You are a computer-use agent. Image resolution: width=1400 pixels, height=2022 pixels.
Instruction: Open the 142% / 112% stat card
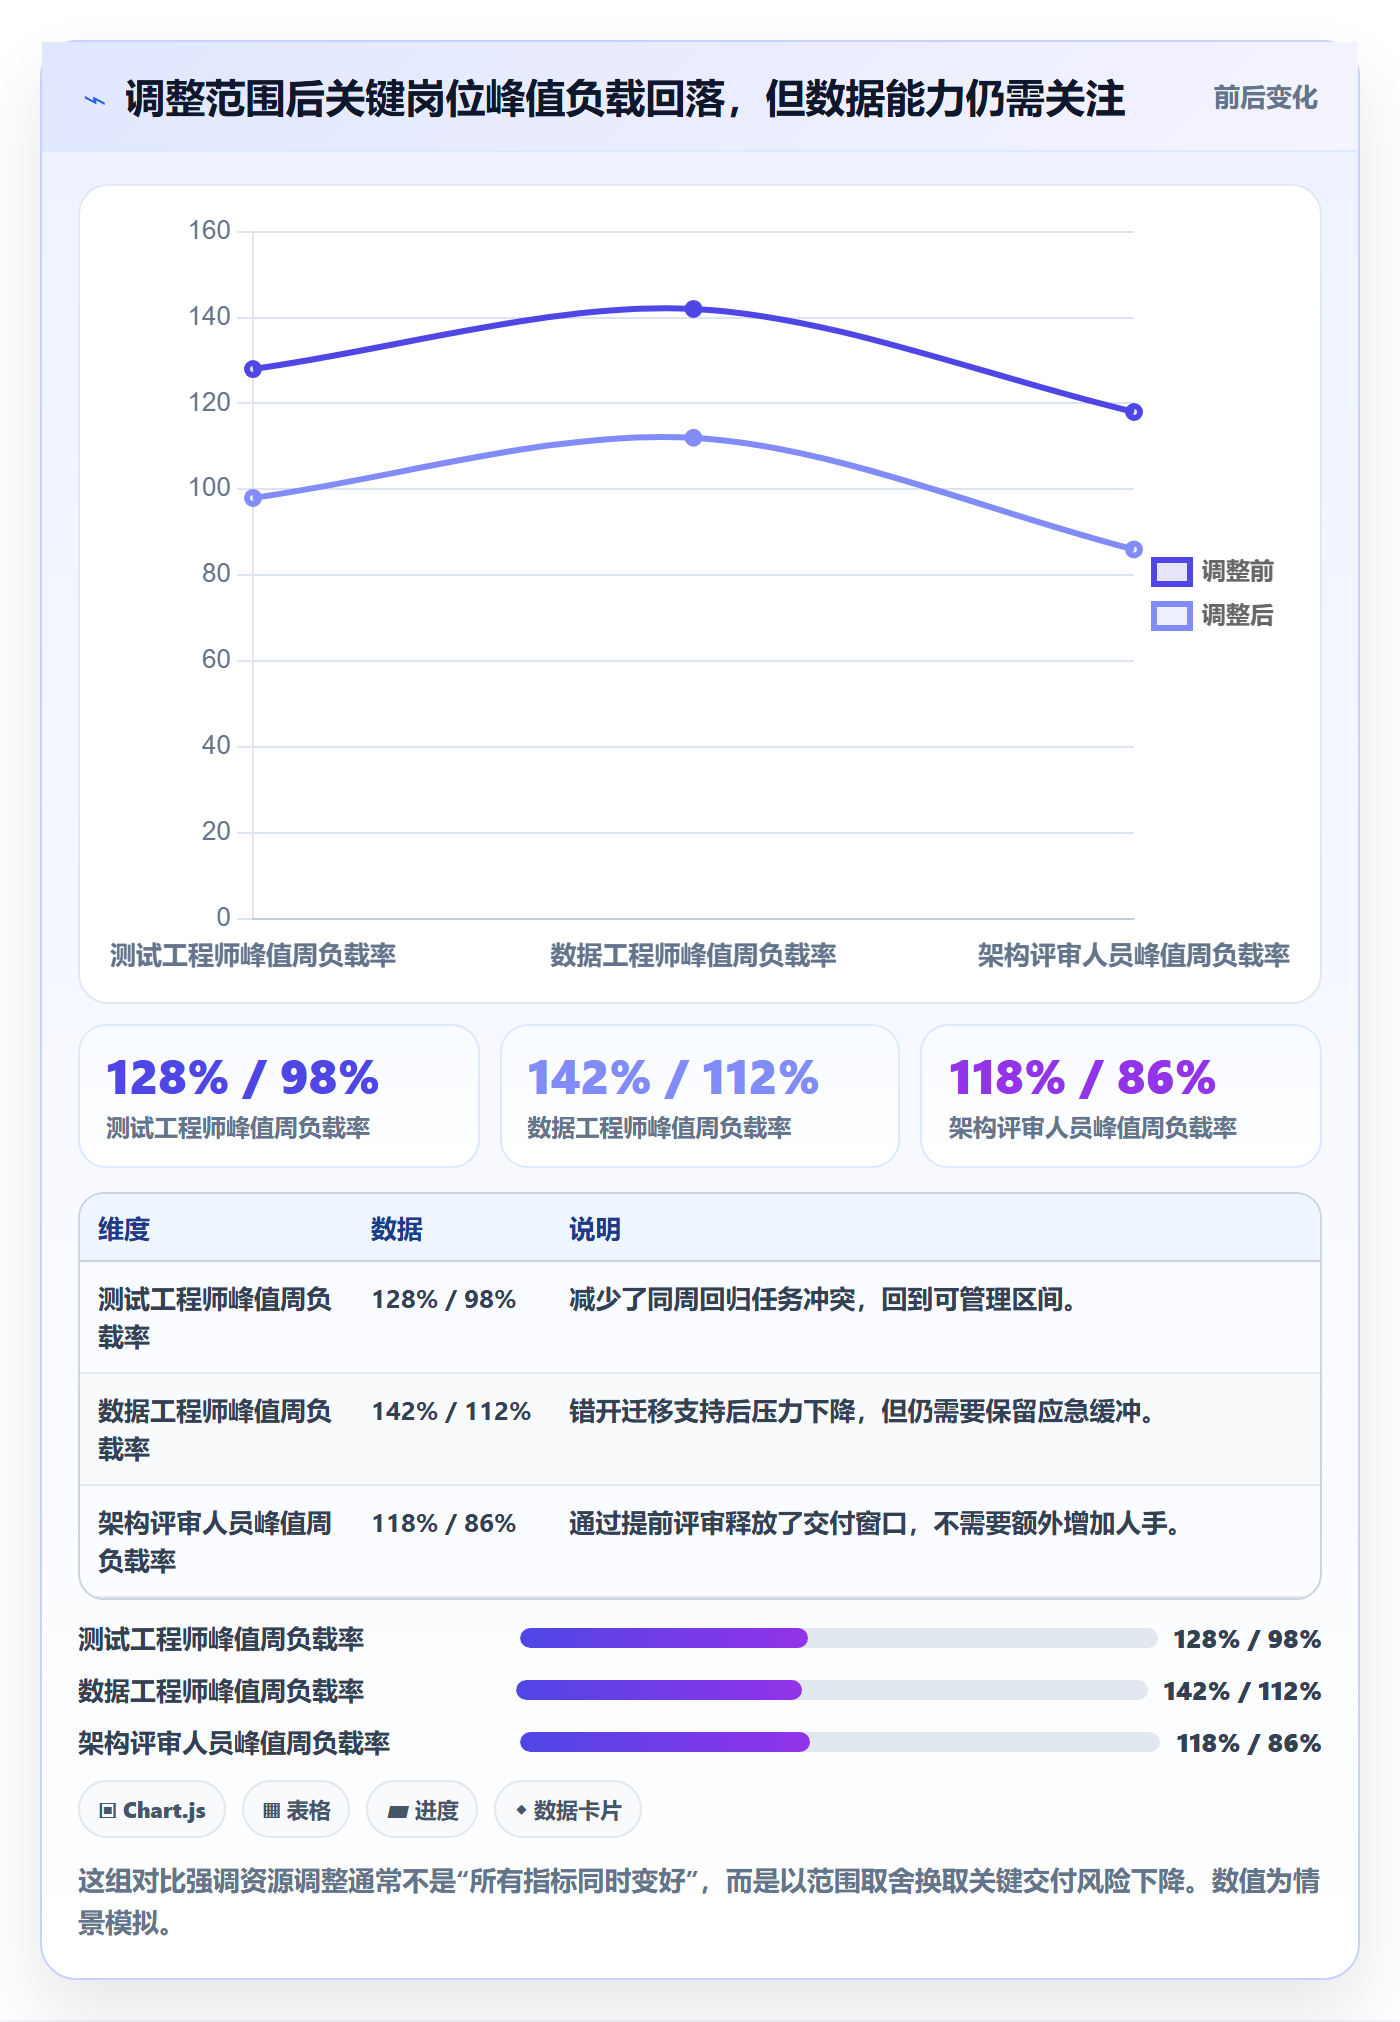click(x=700, y=1096)
